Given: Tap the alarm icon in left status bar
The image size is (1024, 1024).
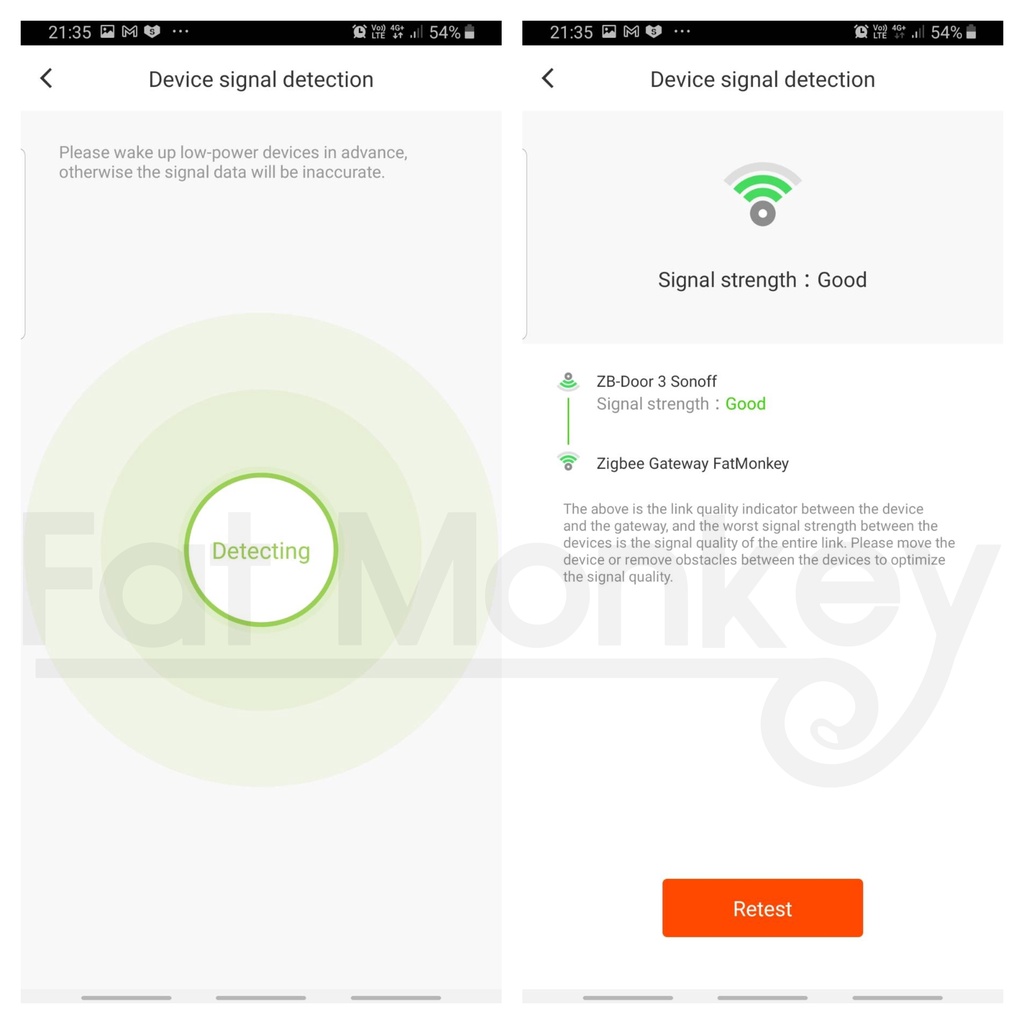Looking at the screenshot, I should pyautogui.click(x=359, y=32).
